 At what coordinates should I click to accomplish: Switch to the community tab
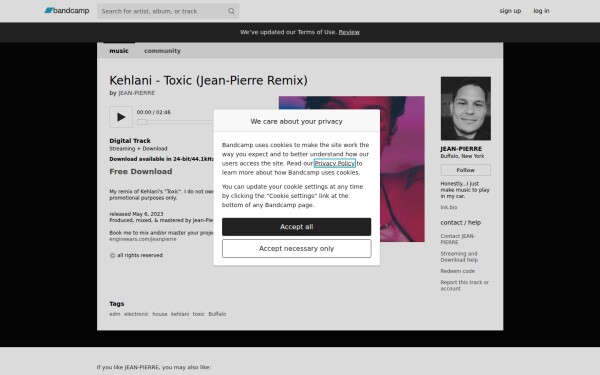tap(162, 51)
